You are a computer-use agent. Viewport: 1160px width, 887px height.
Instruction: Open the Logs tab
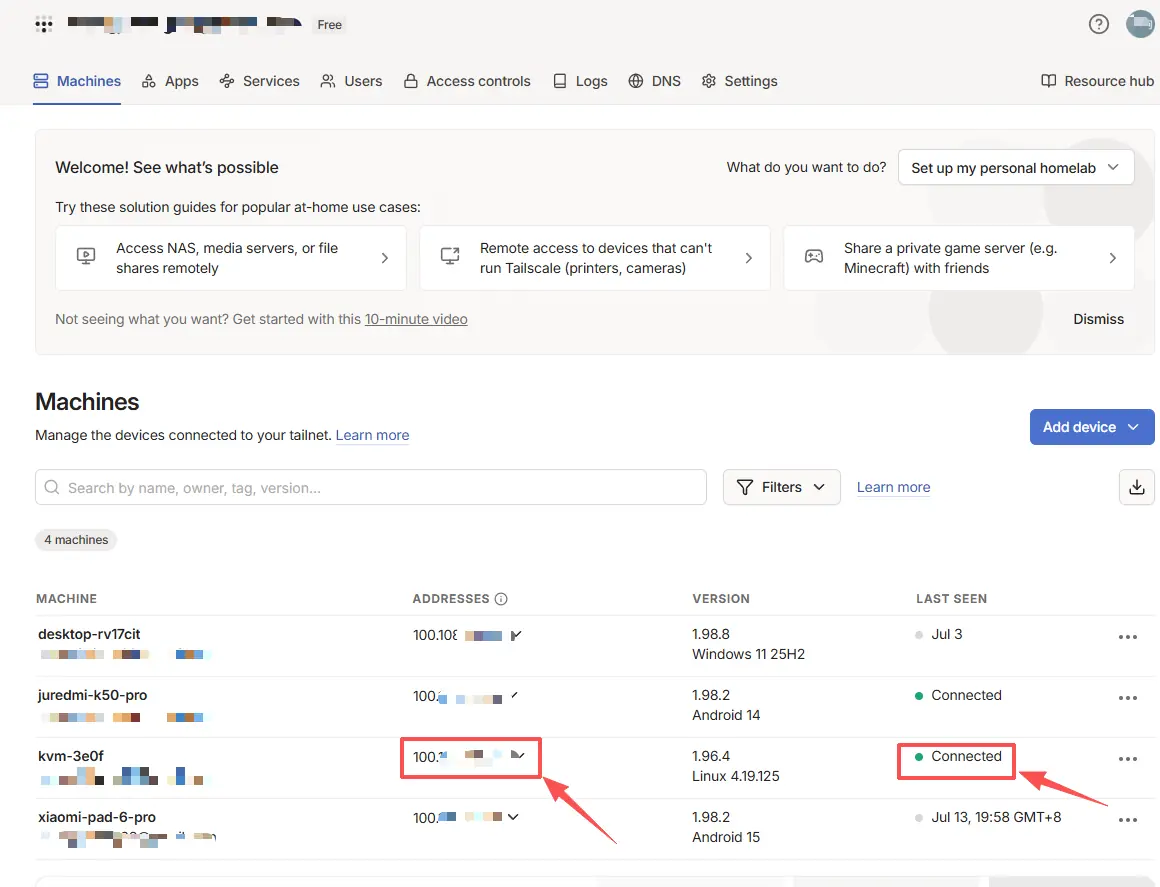click(580, 81)
